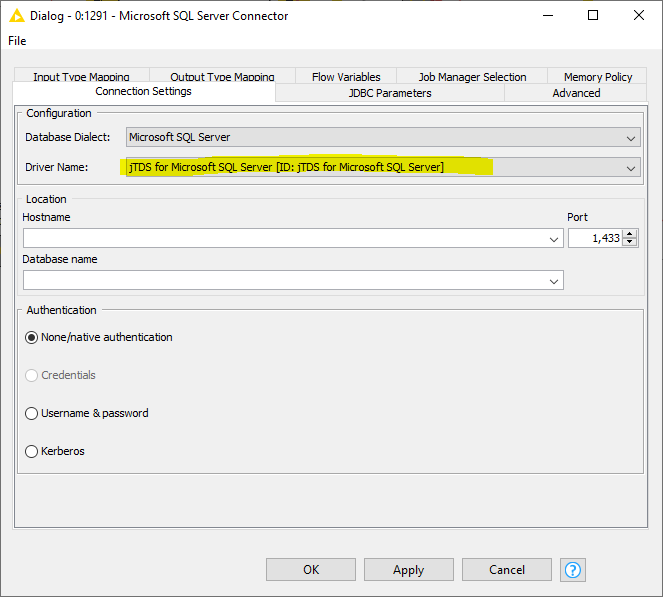Switch to the JDBC Parameters tab
This screenshot has width=663, height=597.
(389, 93)
